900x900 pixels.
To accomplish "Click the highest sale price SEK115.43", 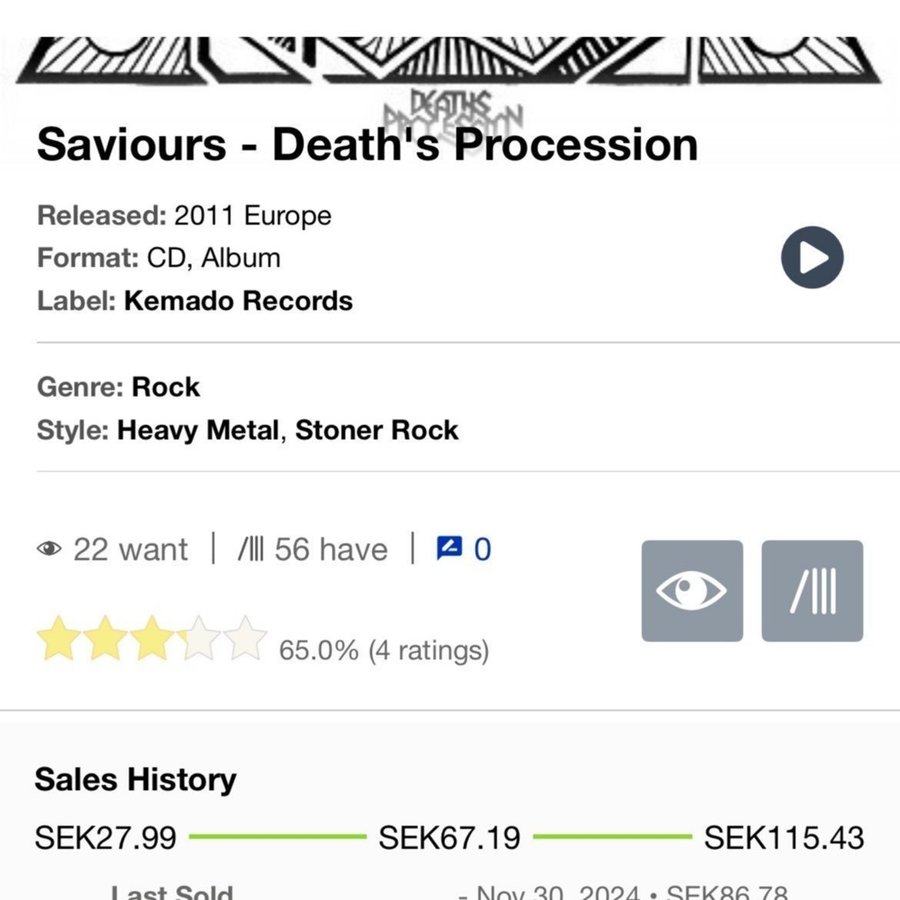I will coord(784,837).
